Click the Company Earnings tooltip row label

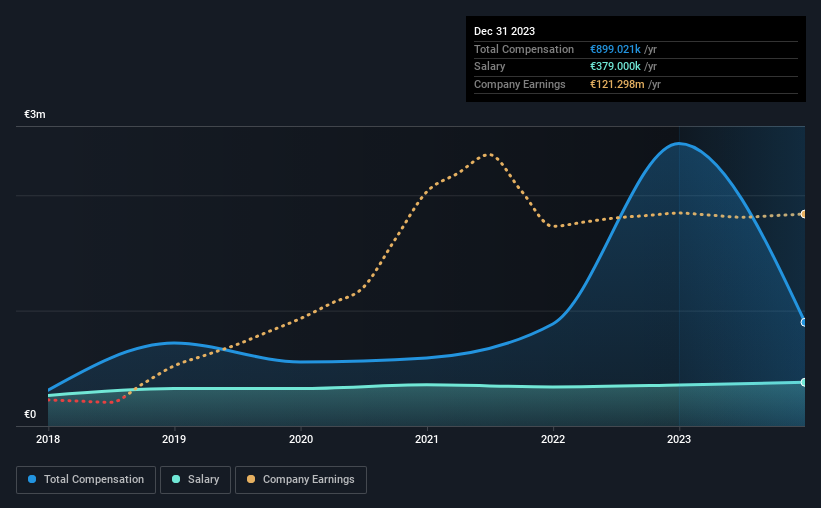(x=519, y=84)
